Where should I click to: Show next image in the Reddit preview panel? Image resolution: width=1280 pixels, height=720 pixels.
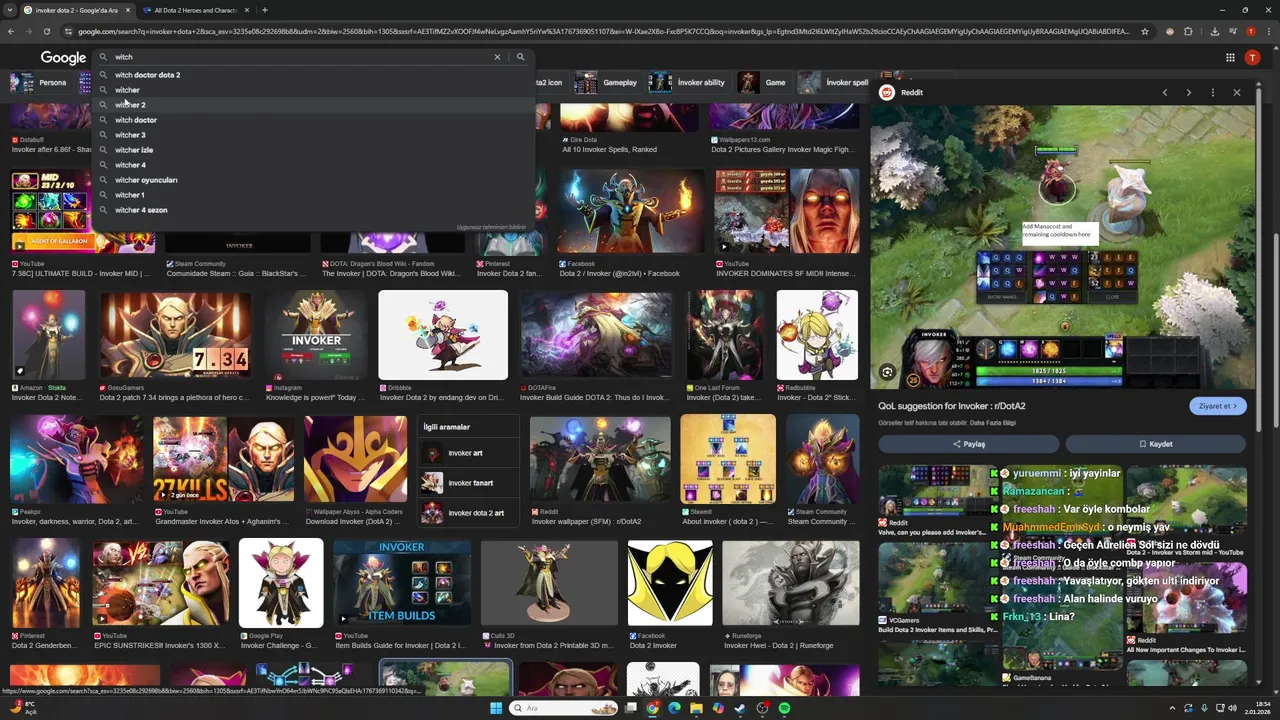(1188, 92)
